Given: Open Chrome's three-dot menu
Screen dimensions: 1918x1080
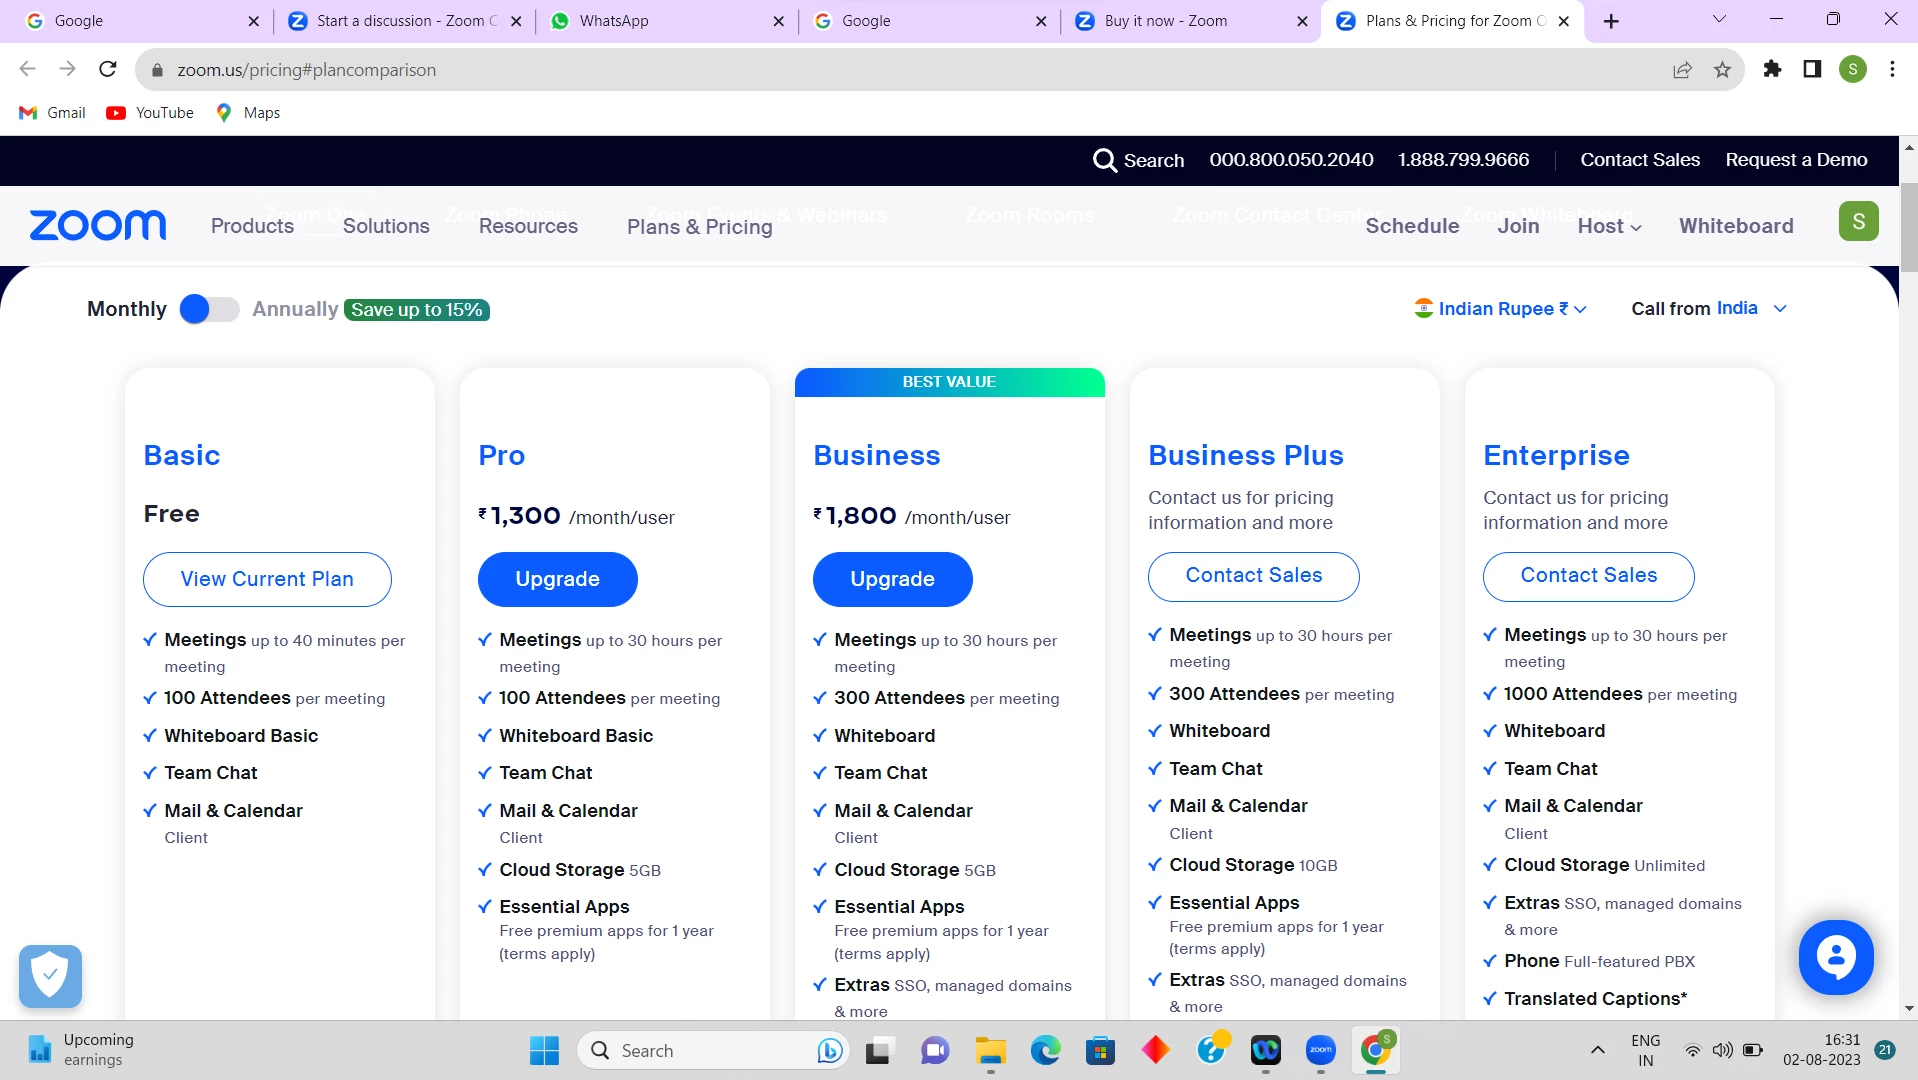Looking at the screenshot, I should tap(1892, 69).
